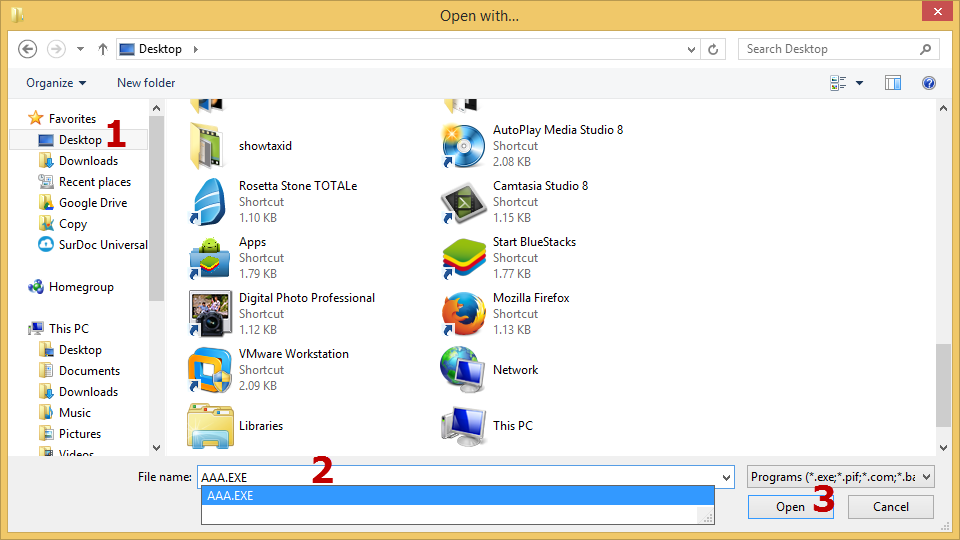The width and height of the screenshot is (960, 540).
Task: Click the file list vertical scrollbar
Action: 943,385
